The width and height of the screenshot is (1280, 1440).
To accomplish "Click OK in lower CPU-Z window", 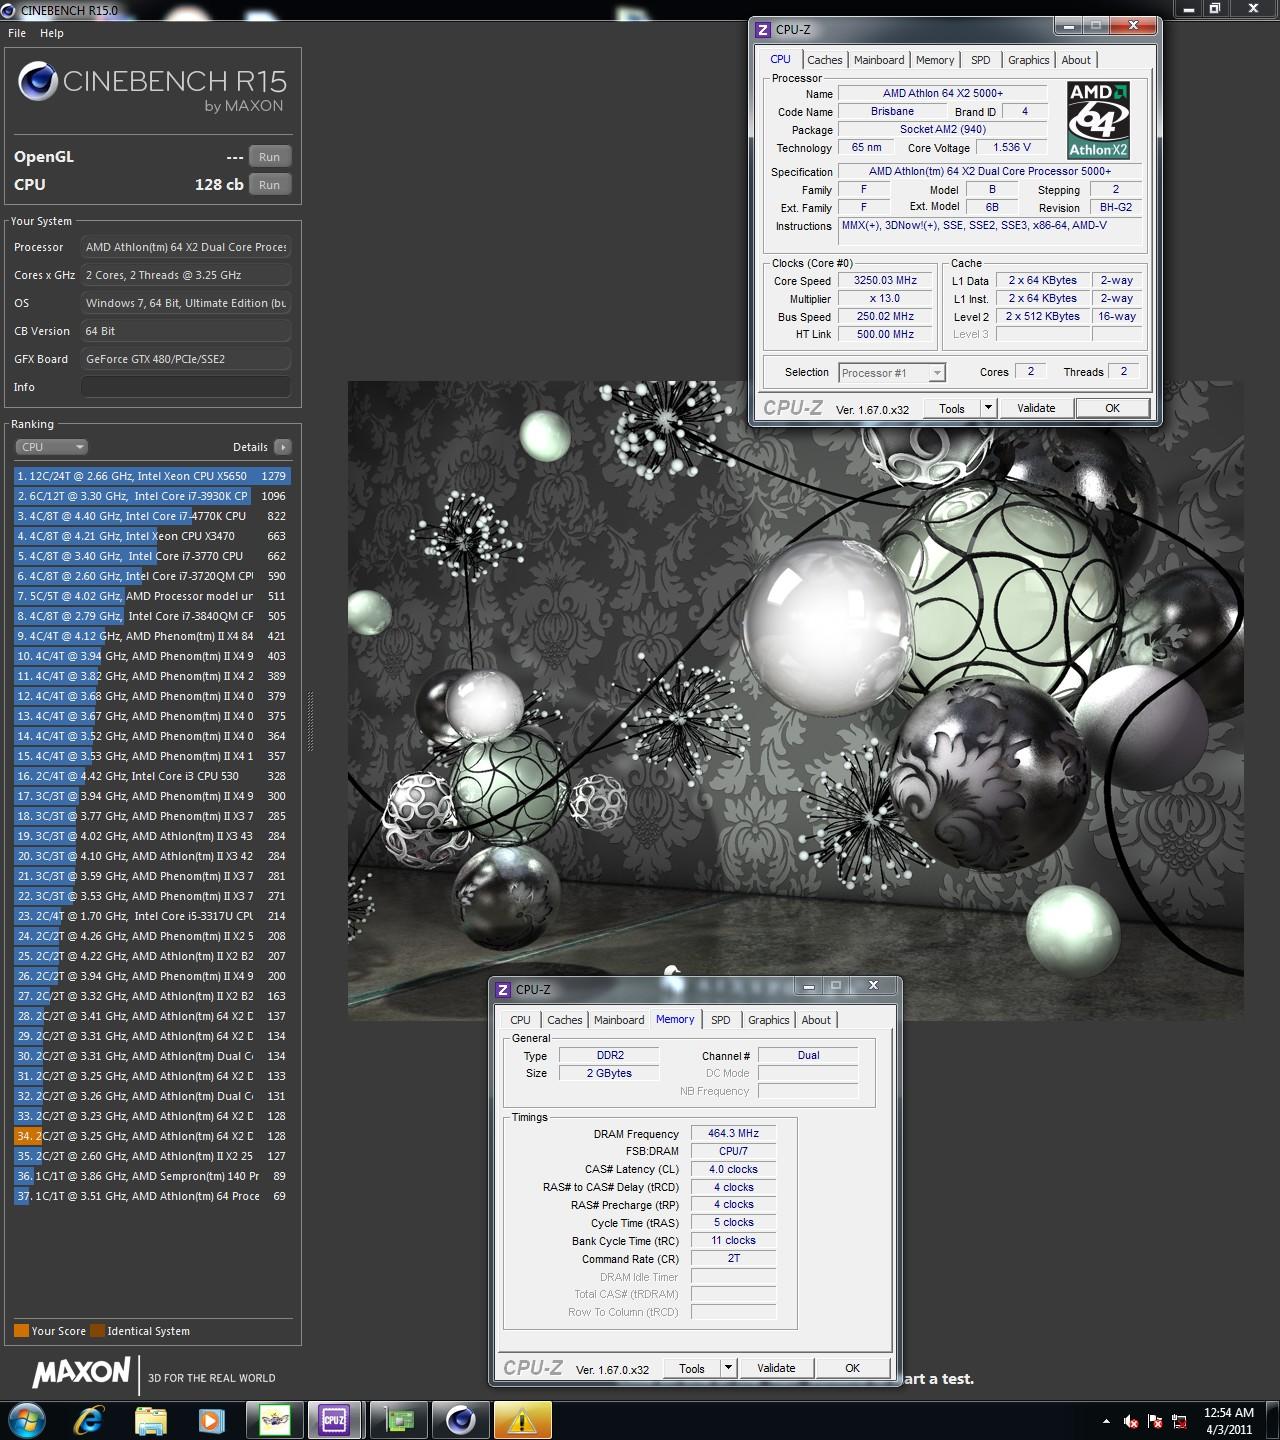I will (852, 1368).
